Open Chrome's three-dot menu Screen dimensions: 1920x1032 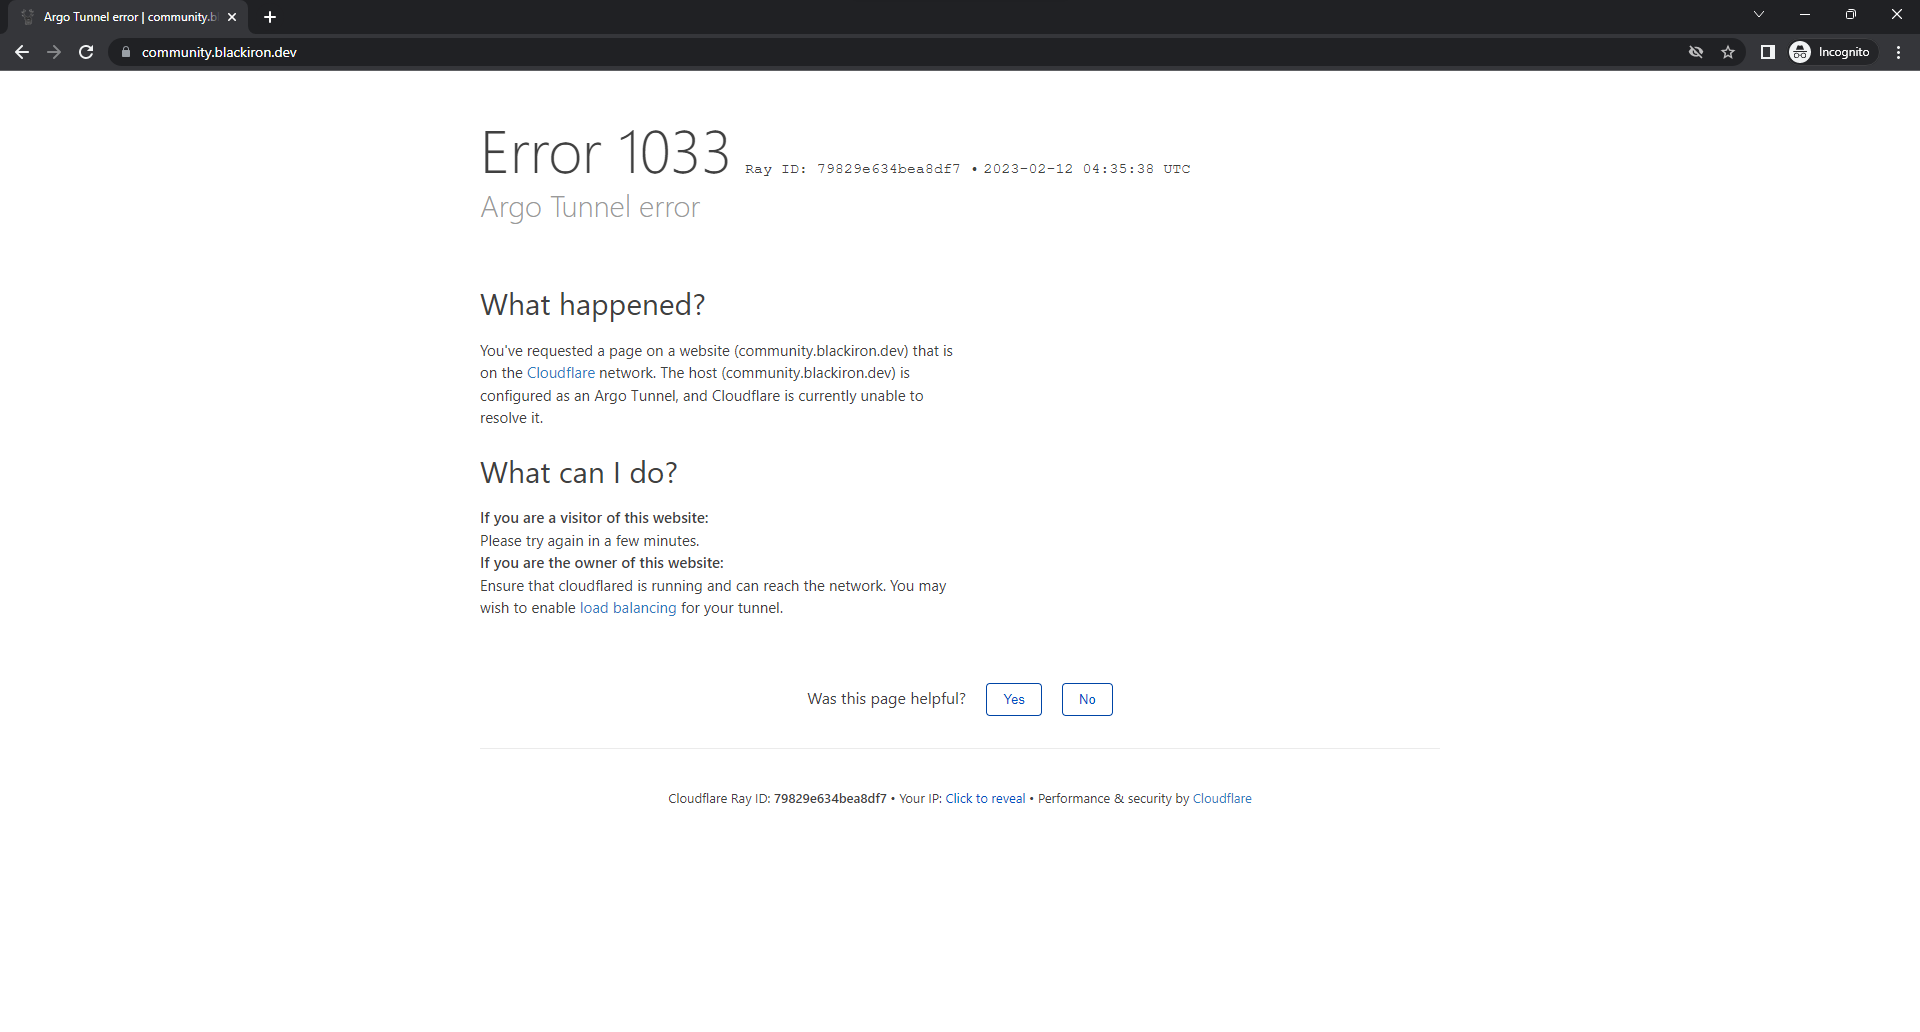point(1898,52)
